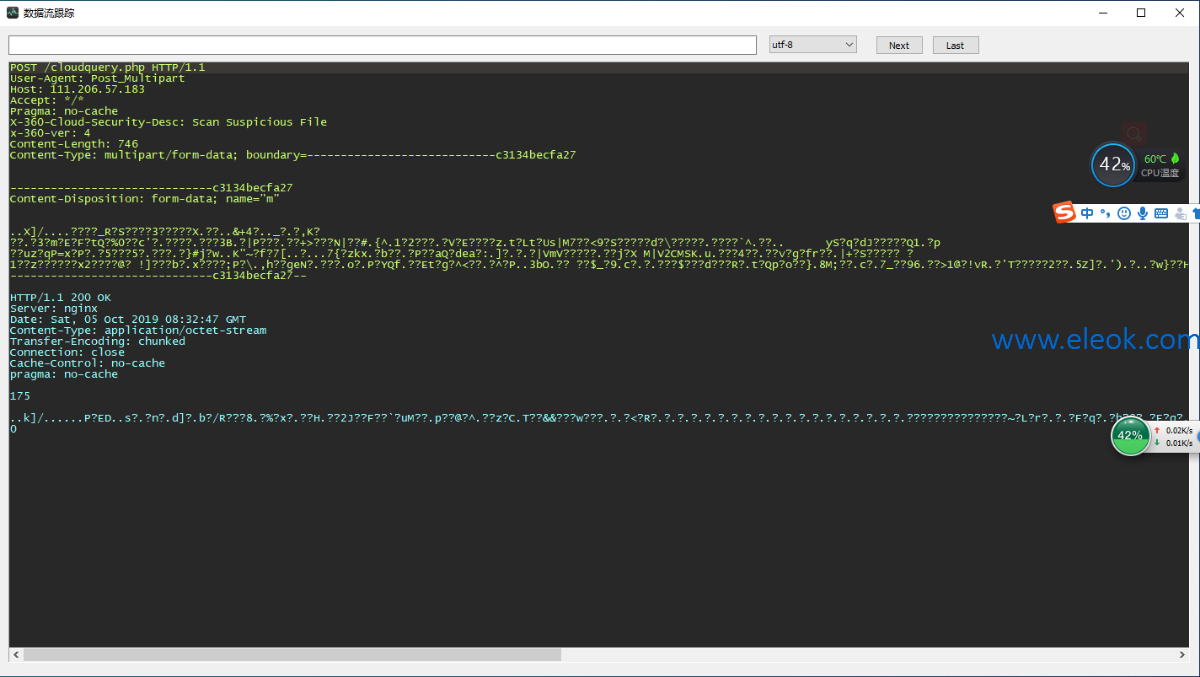This screenshot has height=677, width=1200.
Task: Toggle the Chinese 中 input mode icon
Action: (x=1087, y=213)
